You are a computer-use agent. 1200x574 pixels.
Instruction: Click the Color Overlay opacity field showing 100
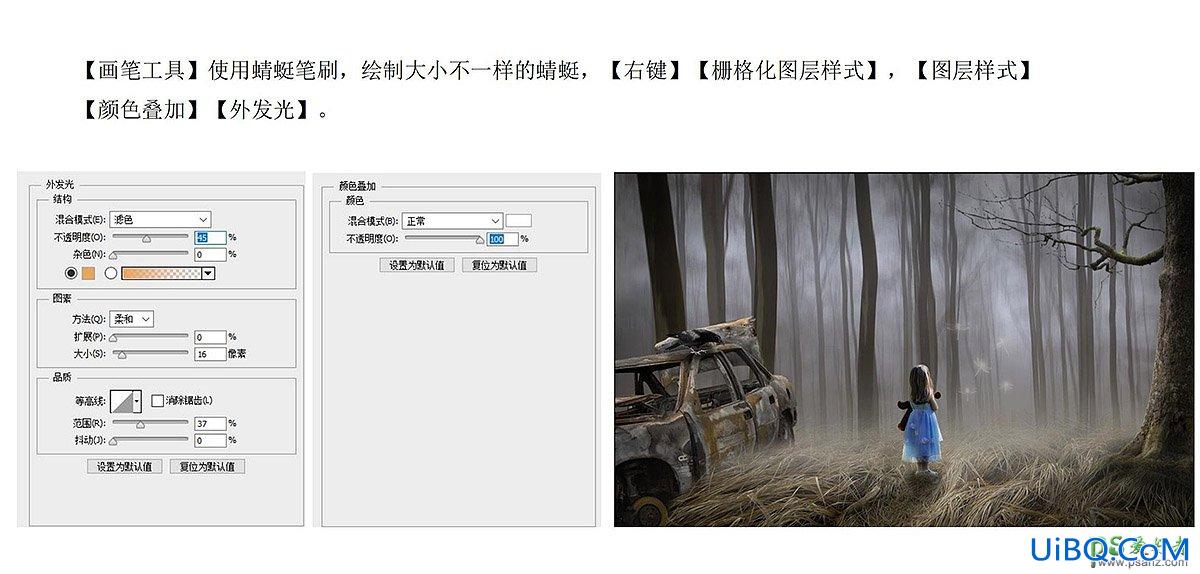pyautogui.click(x=503, y=239)
